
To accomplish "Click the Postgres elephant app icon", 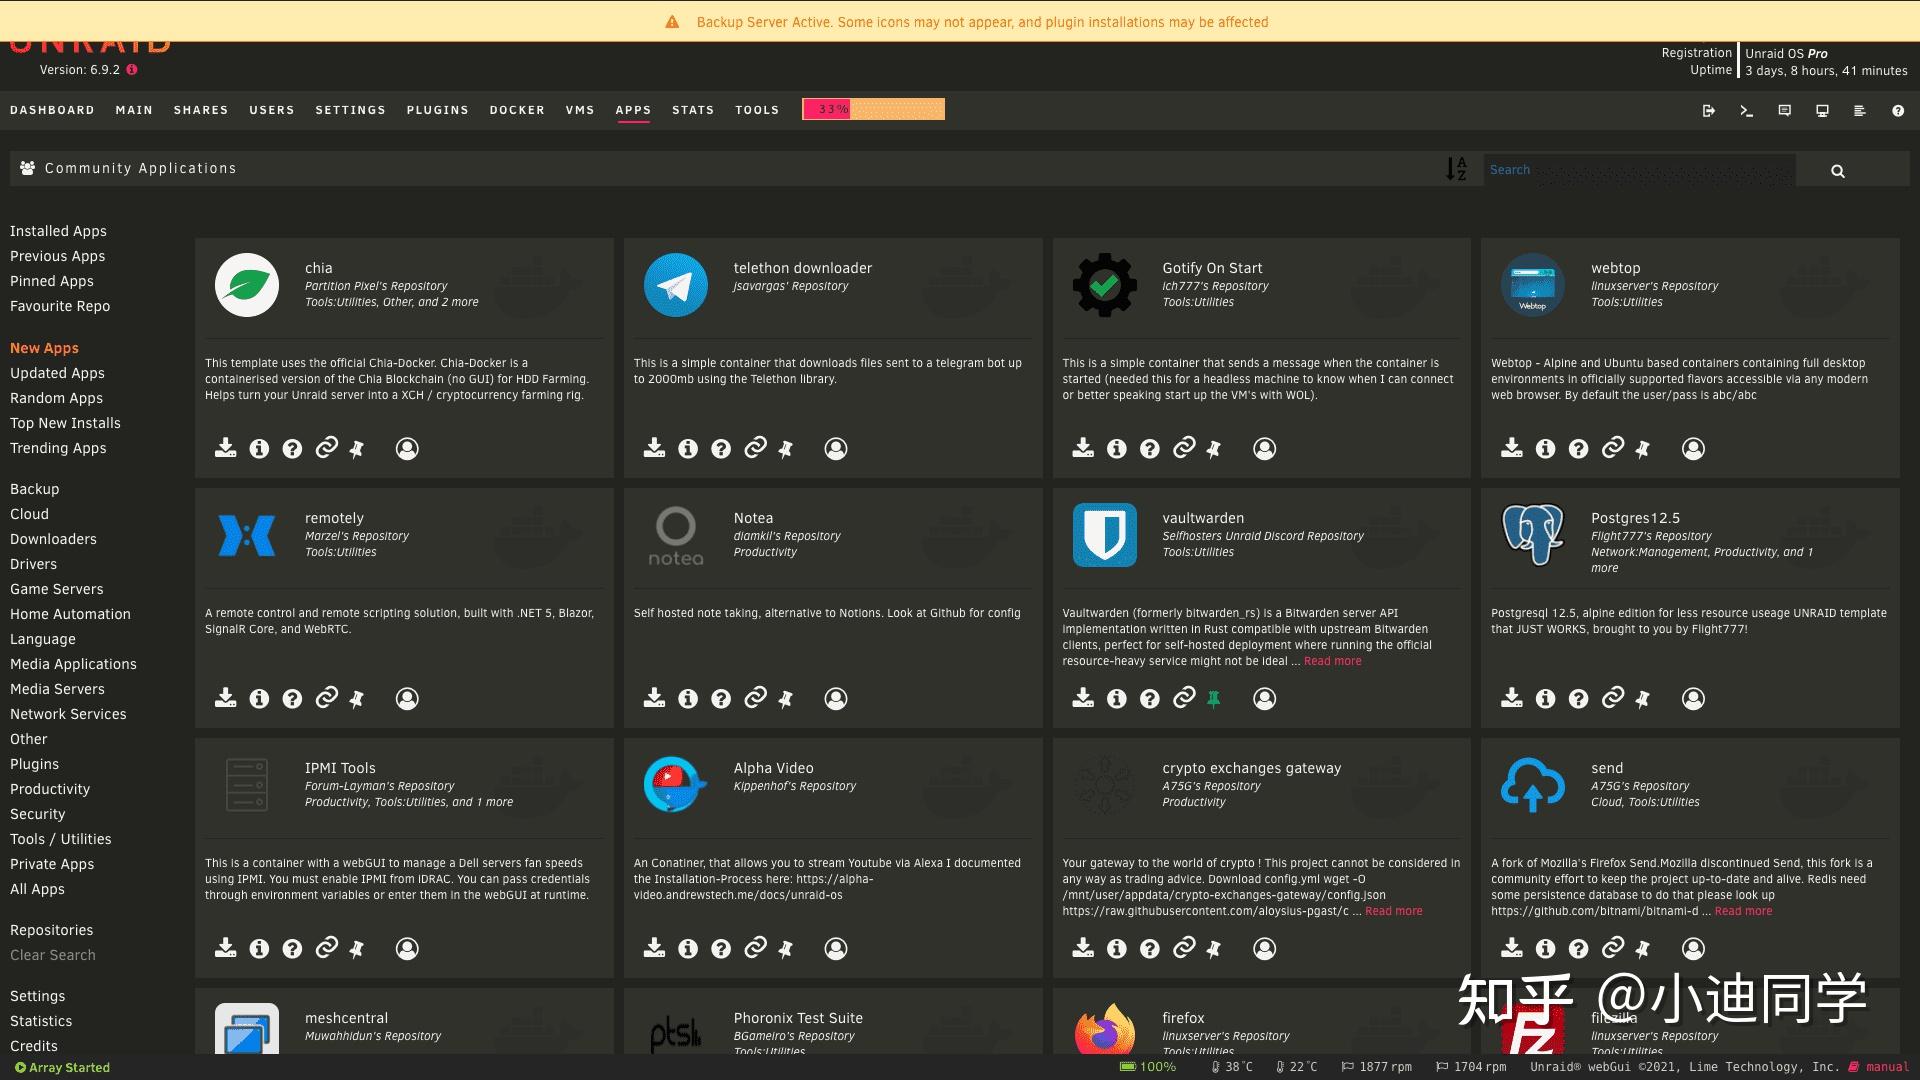I will 1533,535.
